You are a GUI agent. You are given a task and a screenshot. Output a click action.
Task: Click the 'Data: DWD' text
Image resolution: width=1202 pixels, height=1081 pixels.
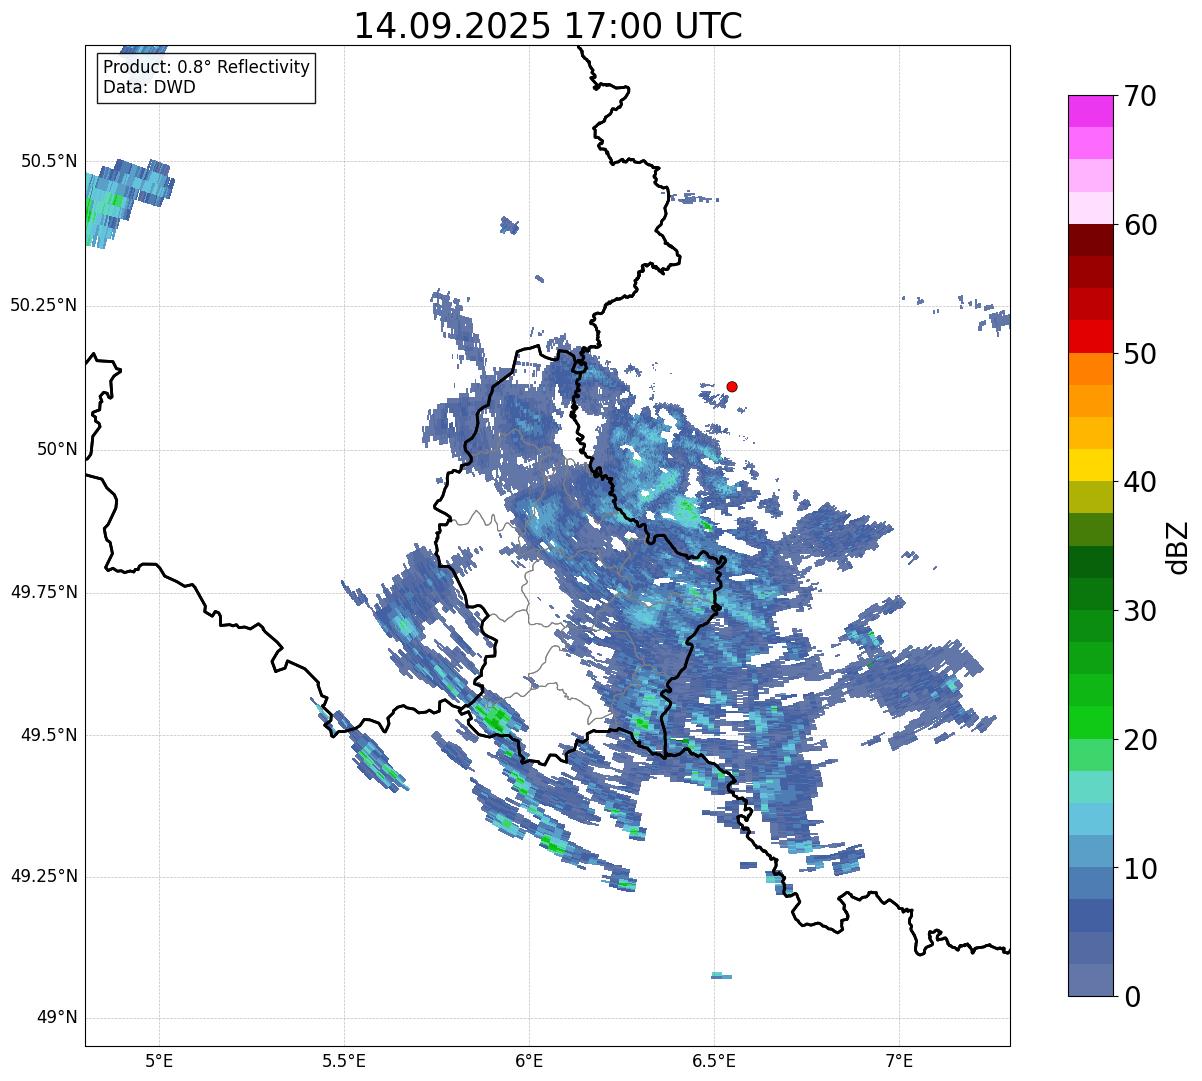click(x=149, y=87)
